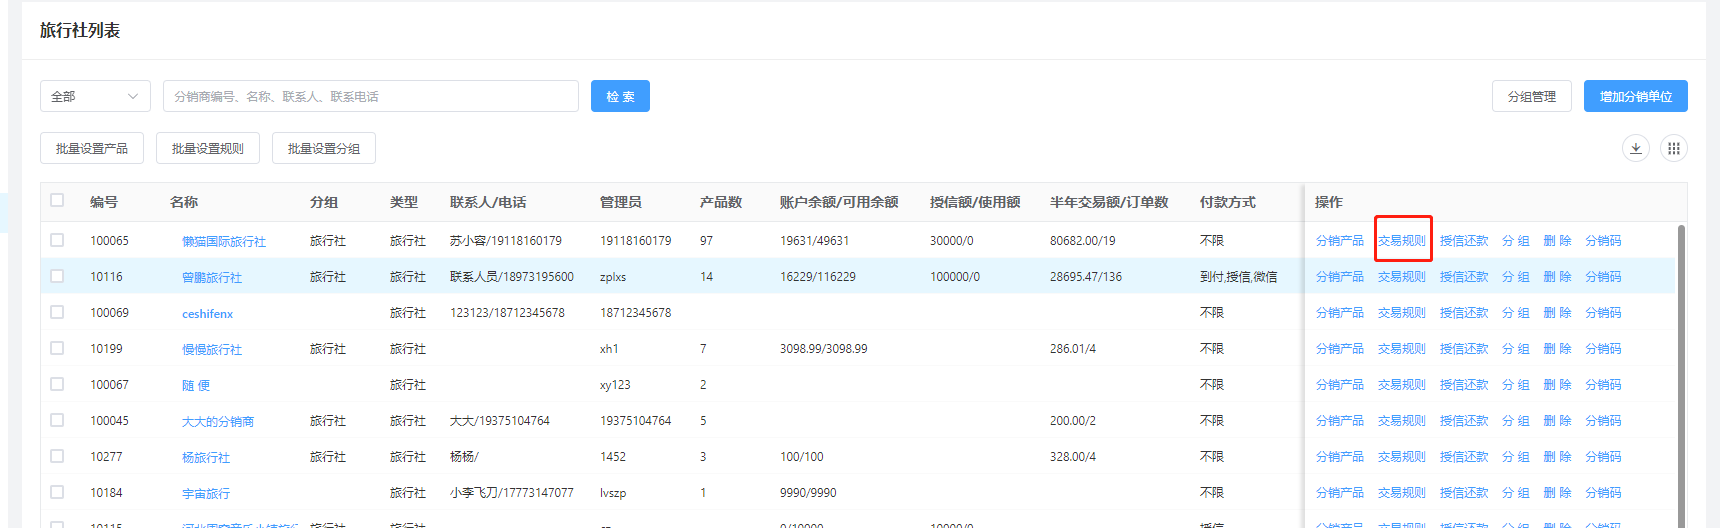Open the 曾鹏旅行社 name link
This screenshot has width=1720, height=528.
[212, 277]
